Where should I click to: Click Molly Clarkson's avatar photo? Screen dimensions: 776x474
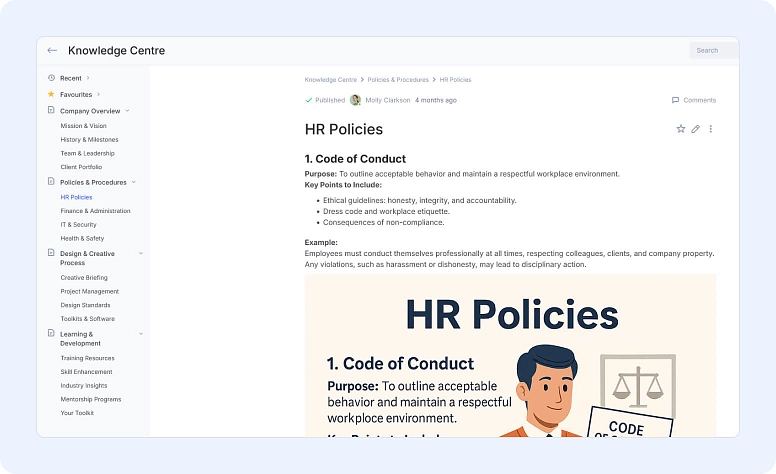point(355,100)
